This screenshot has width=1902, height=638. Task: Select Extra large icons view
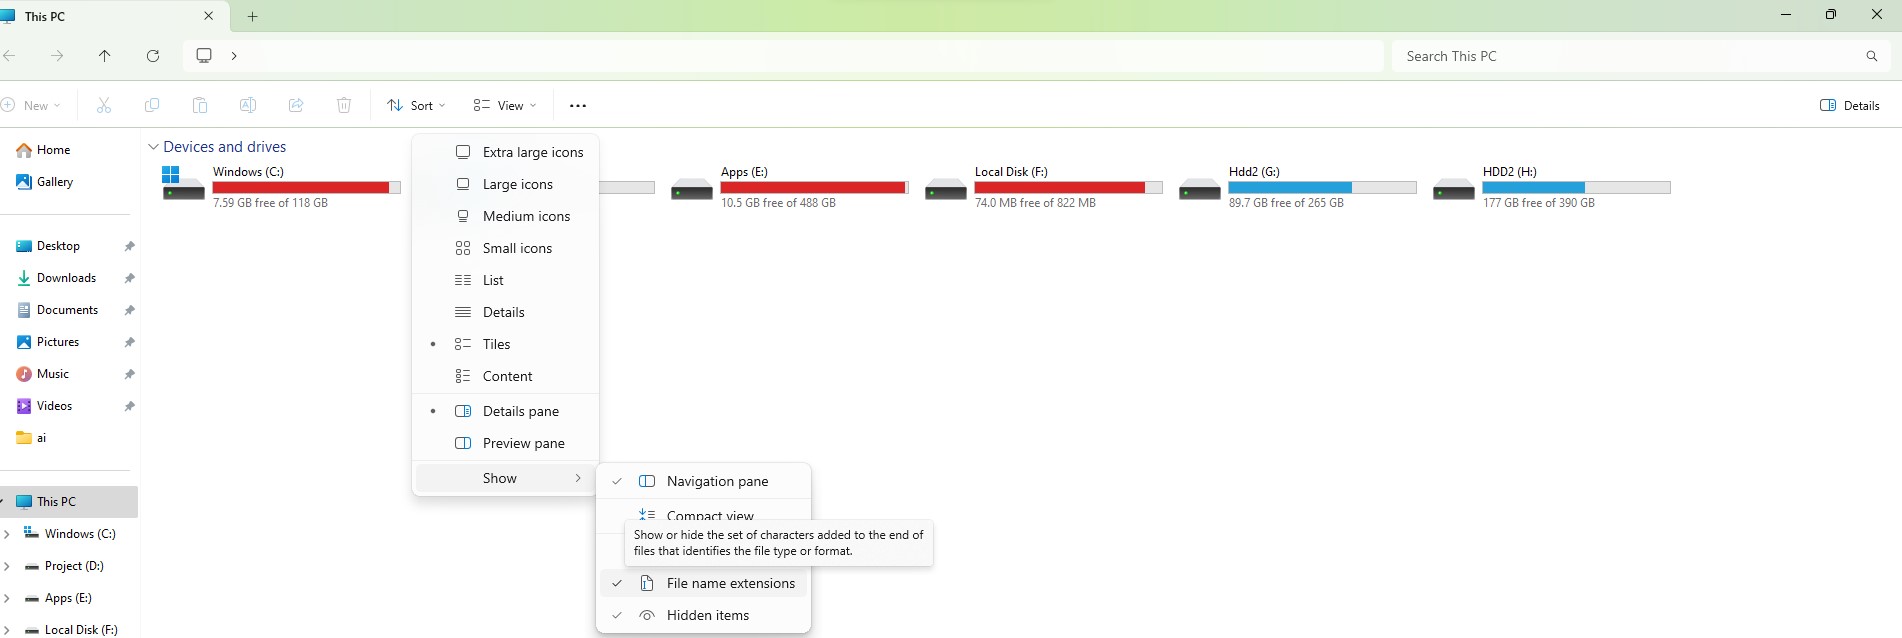point(532,152)
